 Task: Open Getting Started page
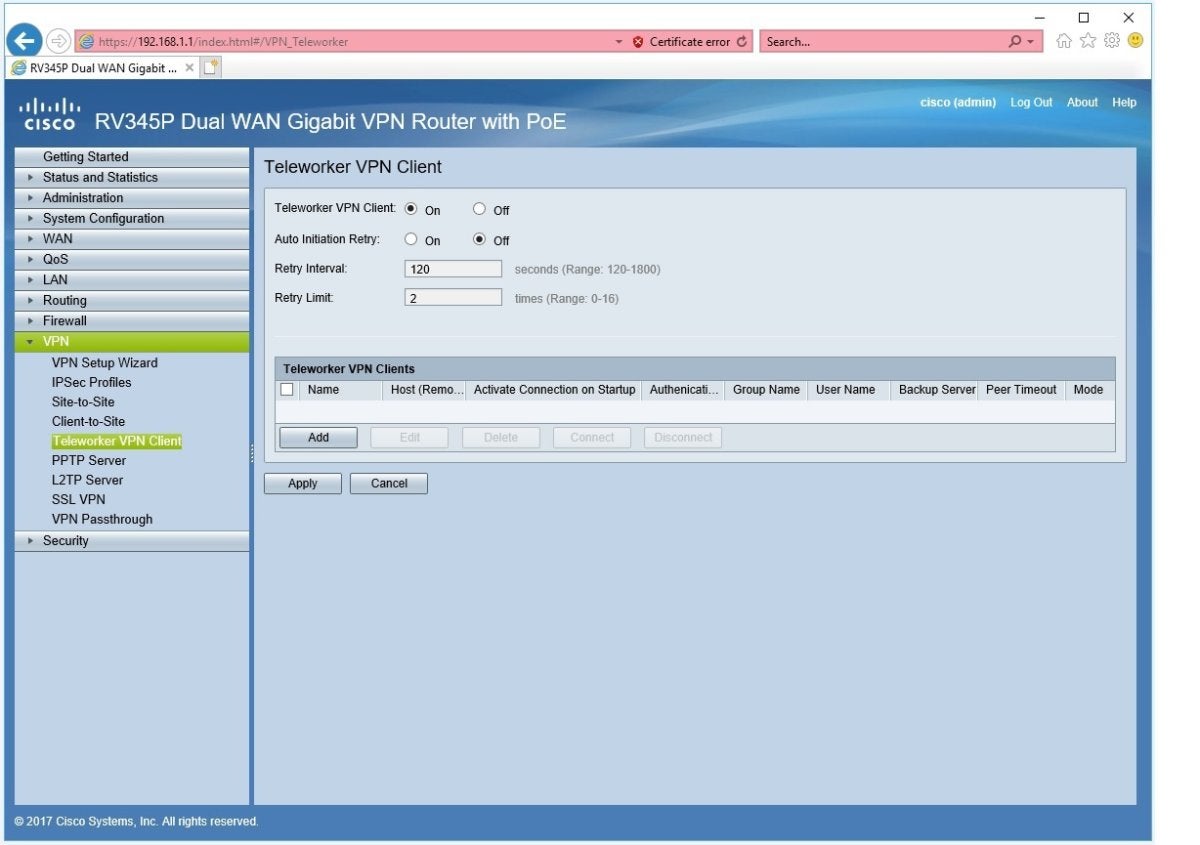pyautogui.click(x=132, y=157)
